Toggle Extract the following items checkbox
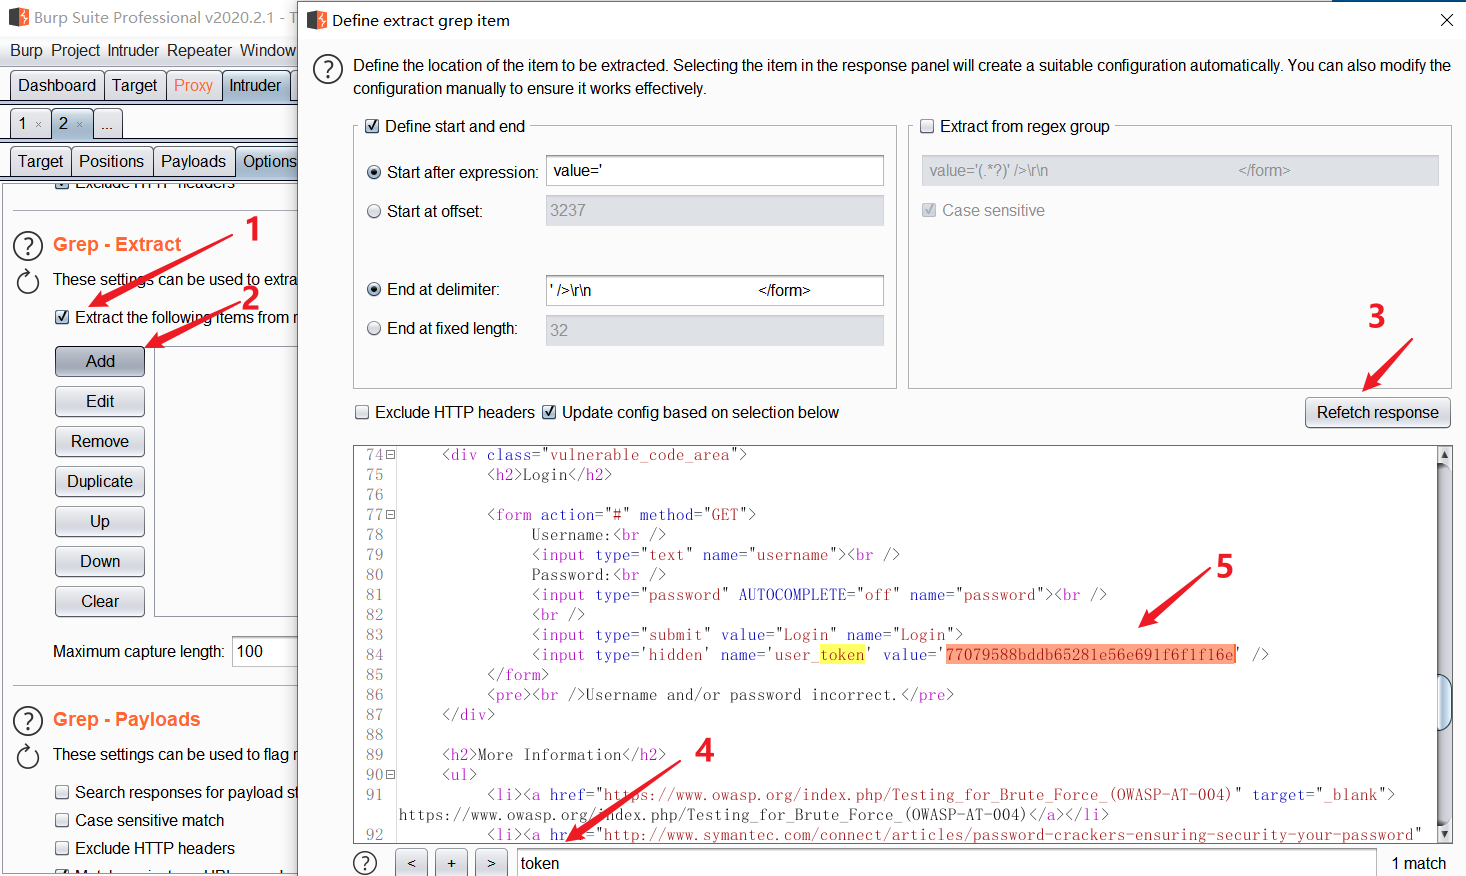 [62, 317]
